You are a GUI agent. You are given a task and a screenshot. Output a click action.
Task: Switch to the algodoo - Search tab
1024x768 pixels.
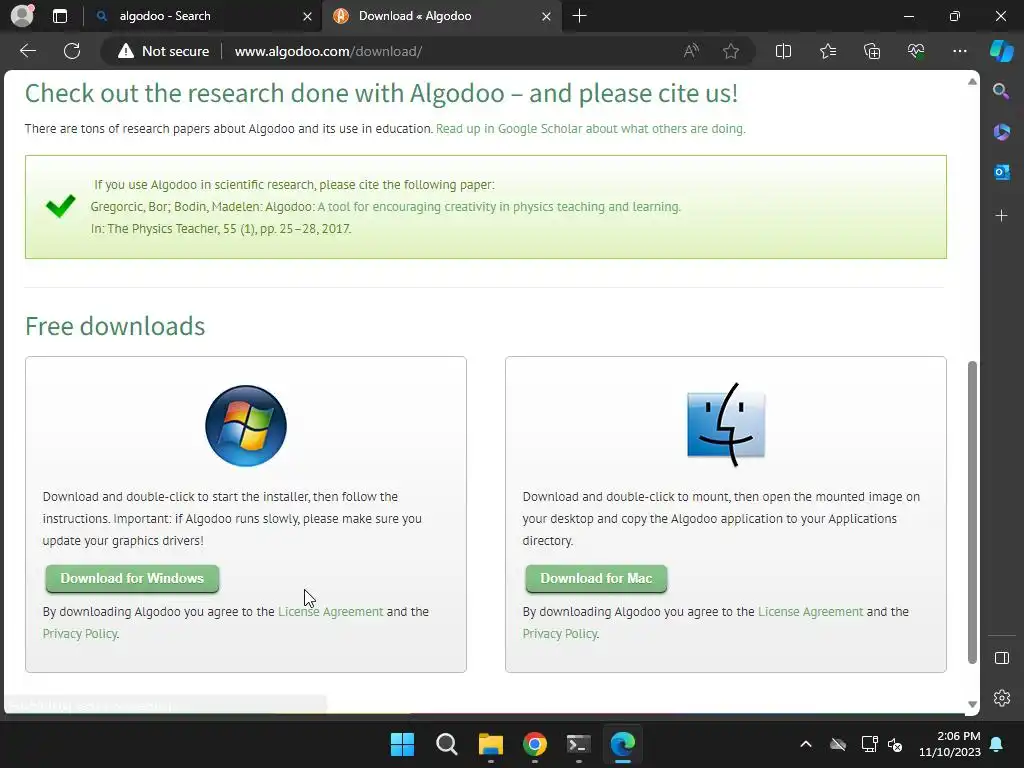(202, 16)
